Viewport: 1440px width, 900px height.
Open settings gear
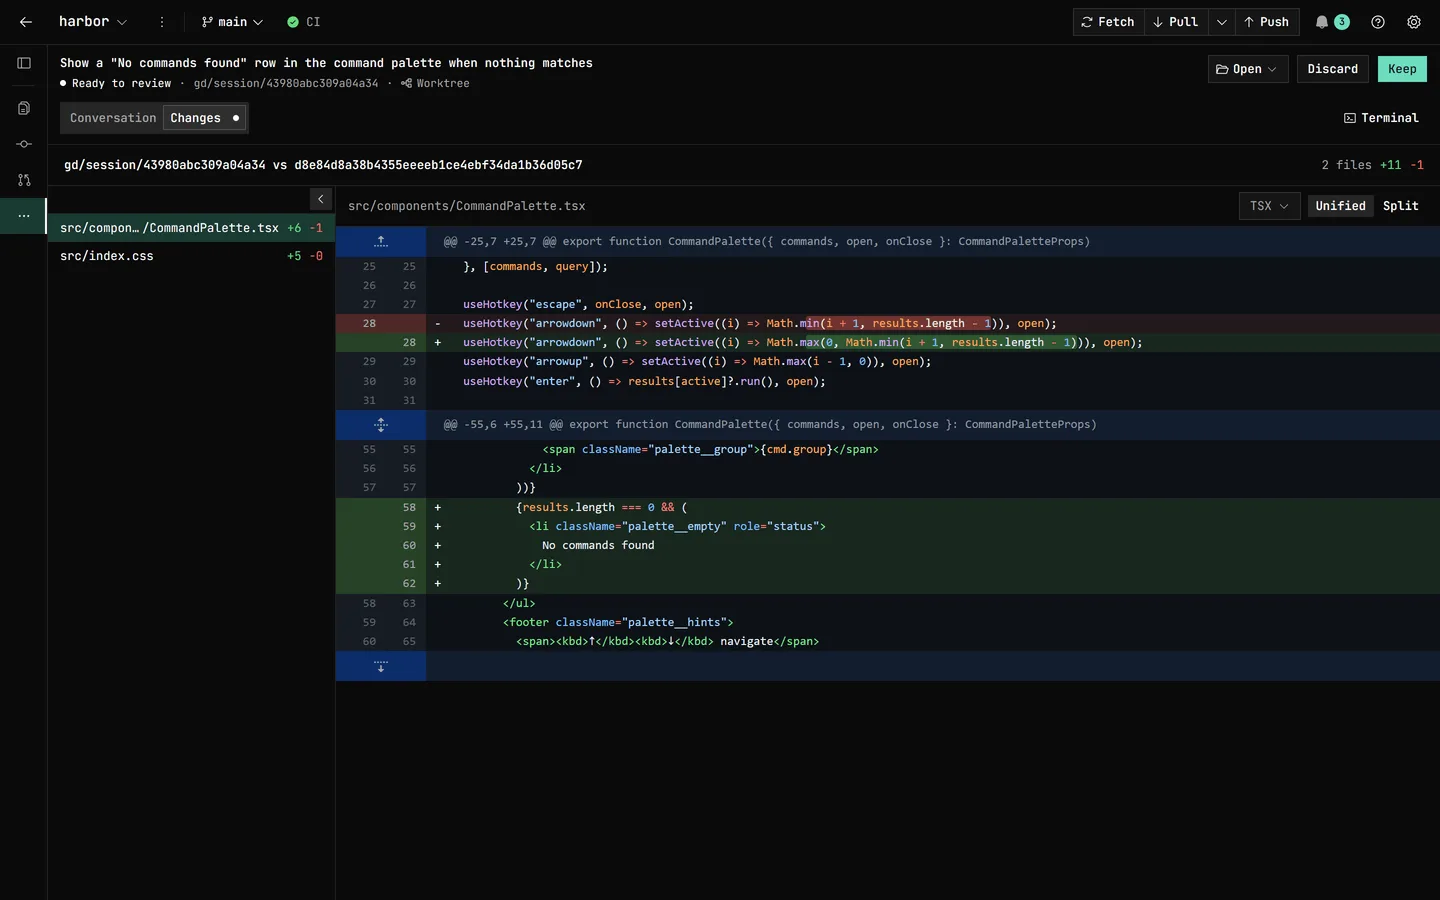tap(1414, 22)
